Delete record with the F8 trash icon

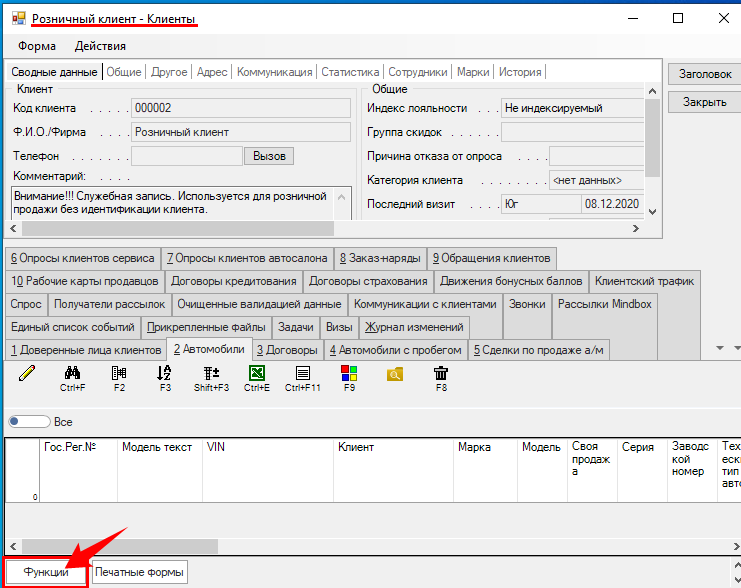coord(441,373)
